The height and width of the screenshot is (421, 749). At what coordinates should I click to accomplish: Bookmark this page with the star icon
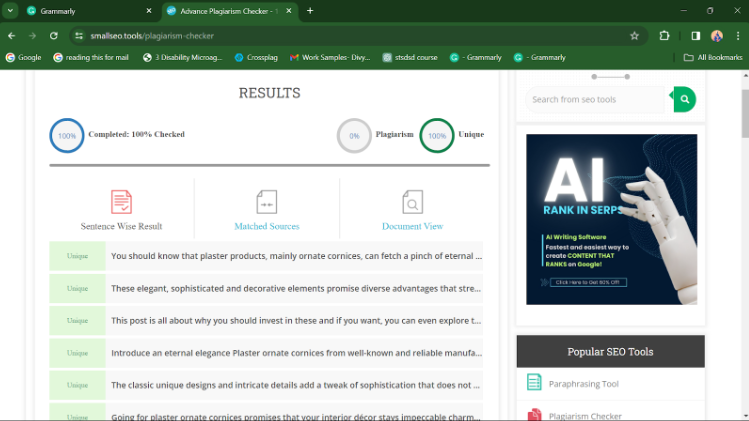(x=634, y=35)
